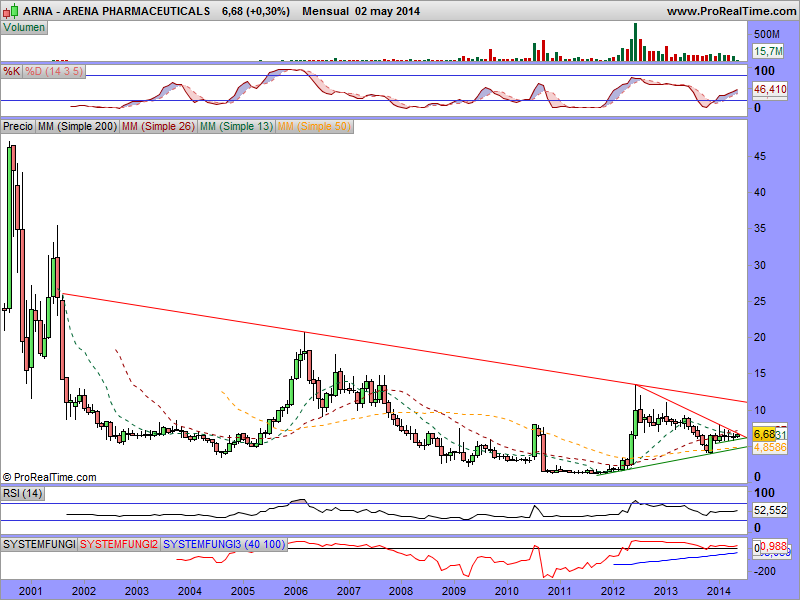
Task: Open MM (Simple 50) moving average label
Action: click(314, 127)
